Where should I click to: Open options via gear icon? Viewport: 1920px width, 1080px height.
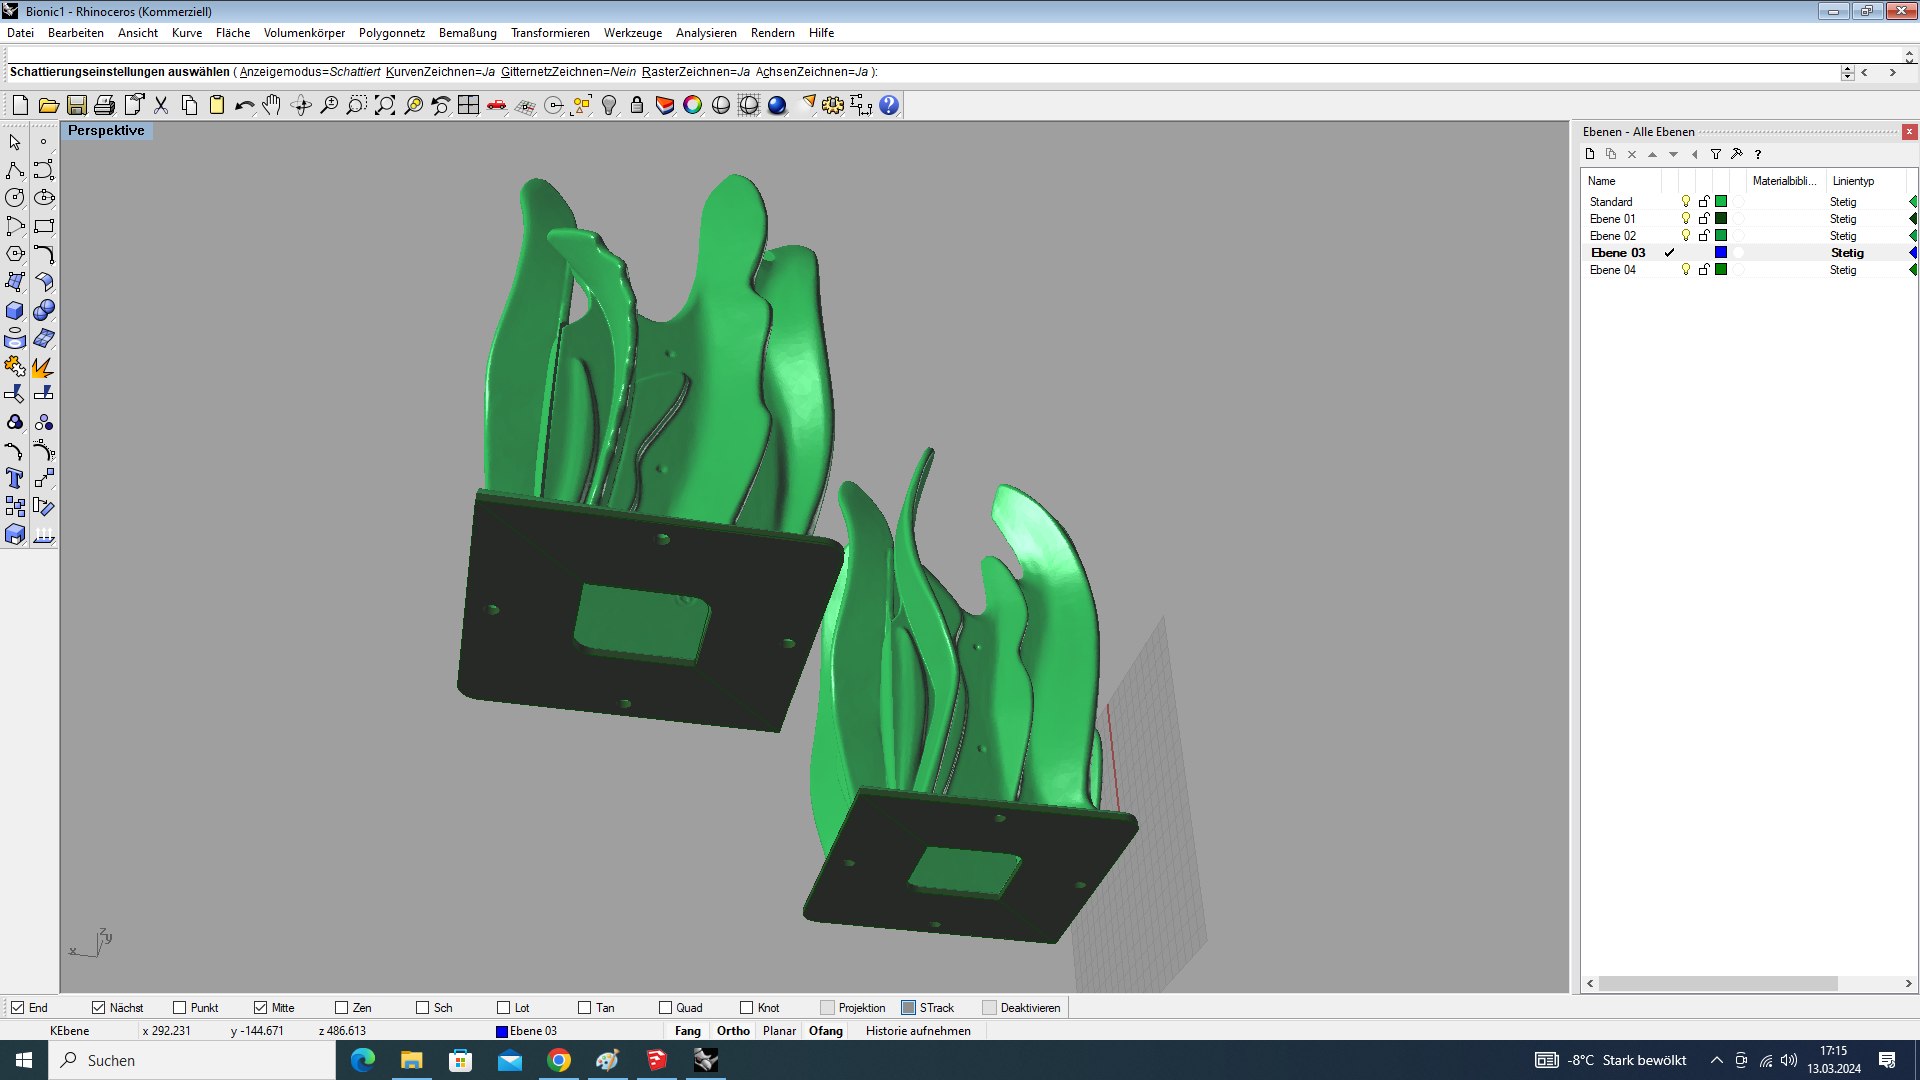pos(833,105)
